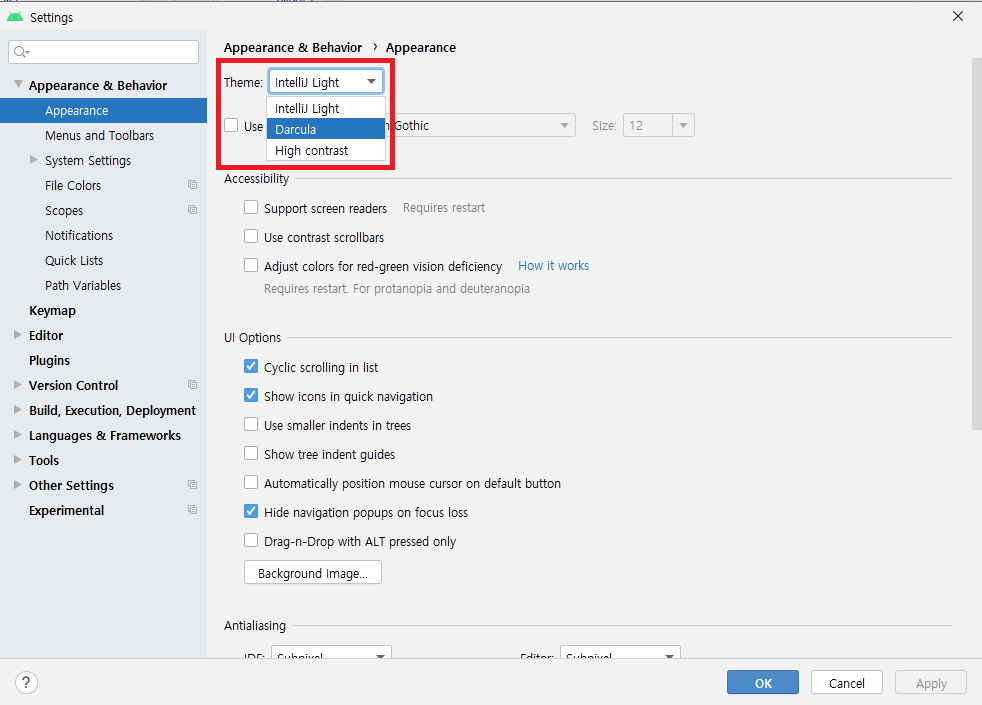Choose IntelliJ Light from theme list
This screenshot has width=982, height=705.
[326, 108]
